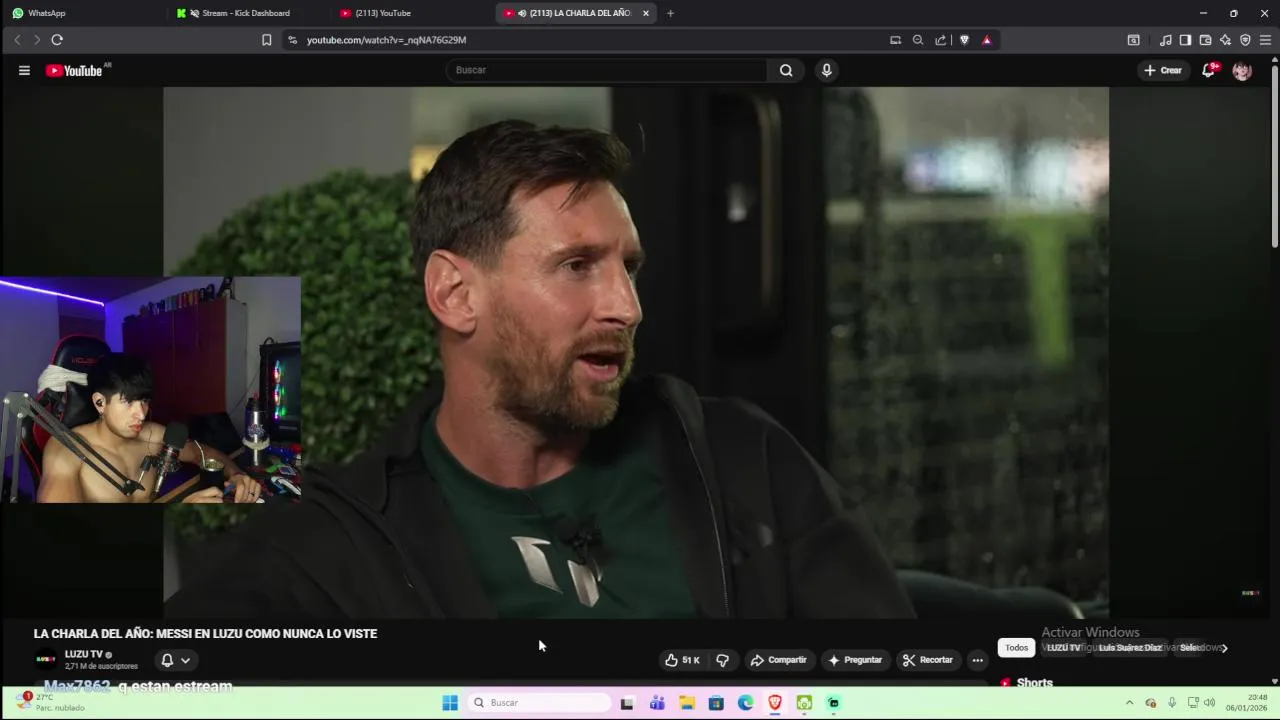Dislike the video with thumbs-down button
Image resolution: width=1280 pixels, height=720 pixels.
(722, 660)
